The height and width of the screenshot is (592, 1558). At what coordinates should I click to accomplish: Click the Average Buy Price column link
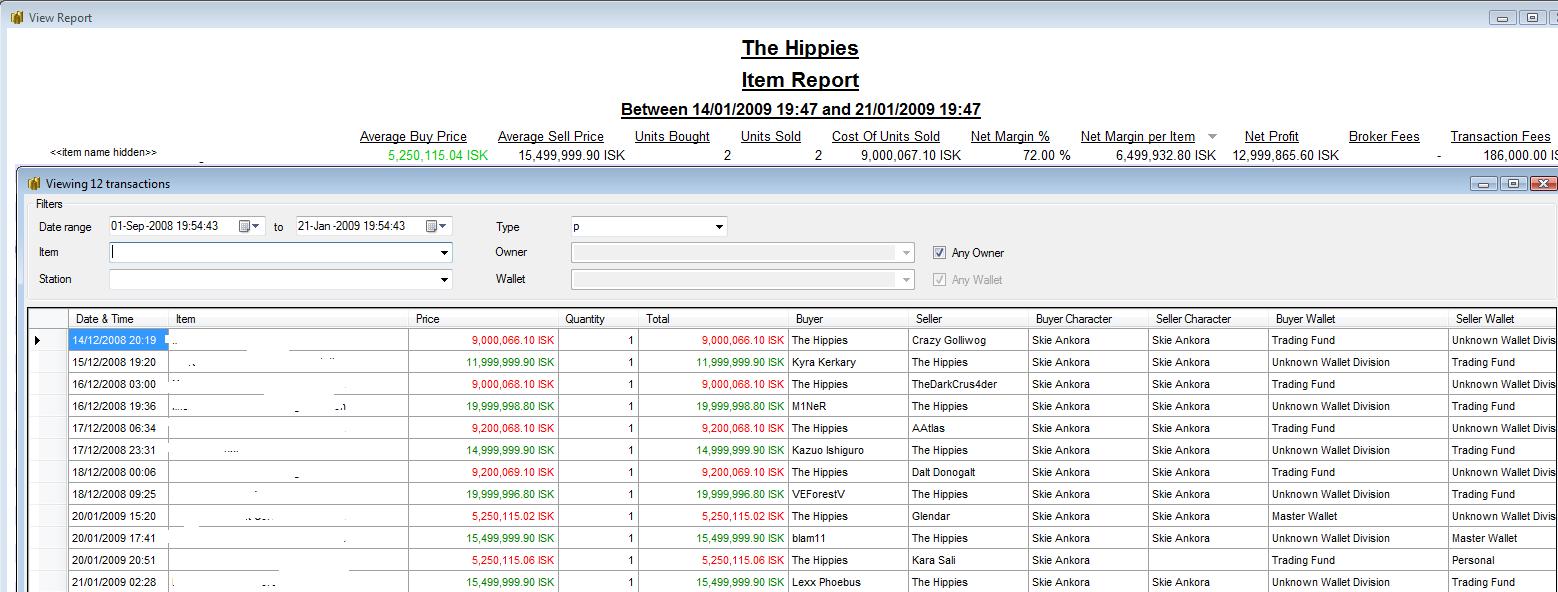pyautogui.click(x=413, y=137)
